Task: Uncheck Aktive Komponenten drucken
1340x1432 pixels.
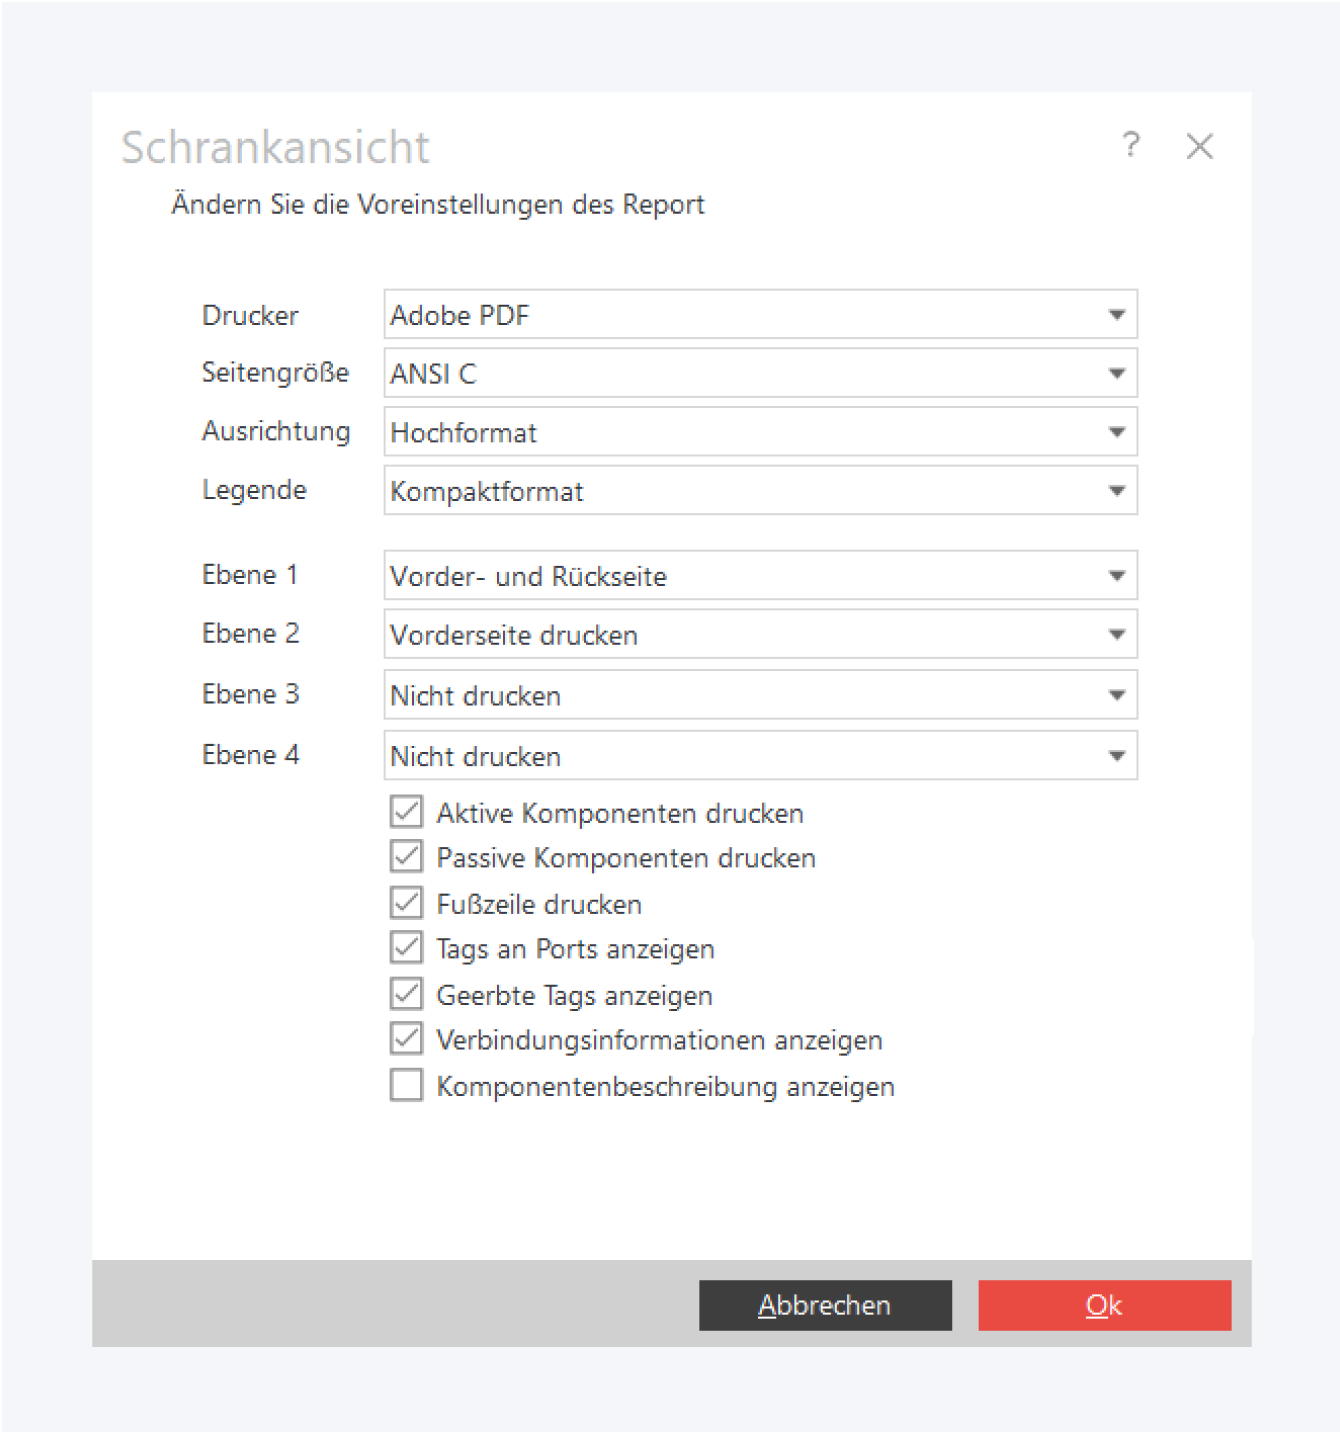Action: coord(406,812)
